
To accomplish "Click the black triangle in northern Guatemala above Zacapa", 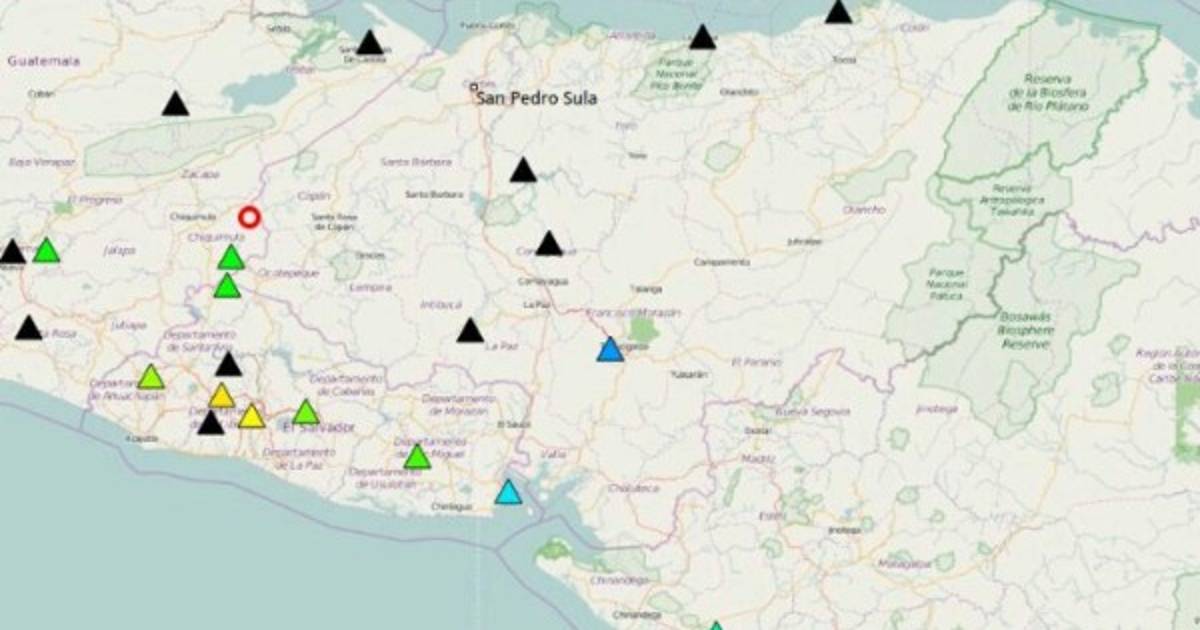I will (x=176, y=104).
